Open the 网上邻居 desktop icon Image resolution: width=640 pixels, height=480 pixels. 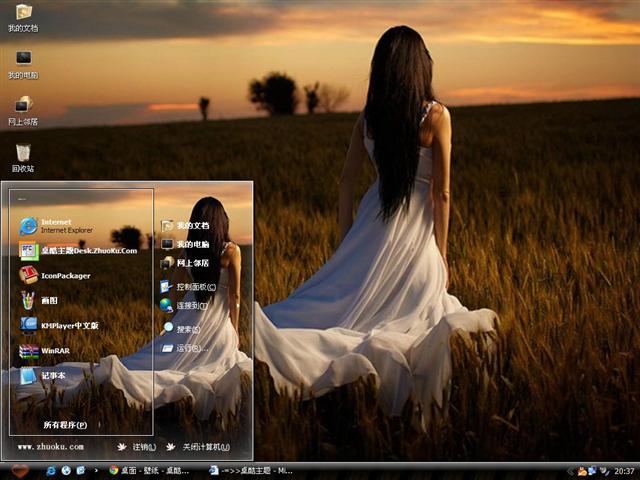point(23,108)
